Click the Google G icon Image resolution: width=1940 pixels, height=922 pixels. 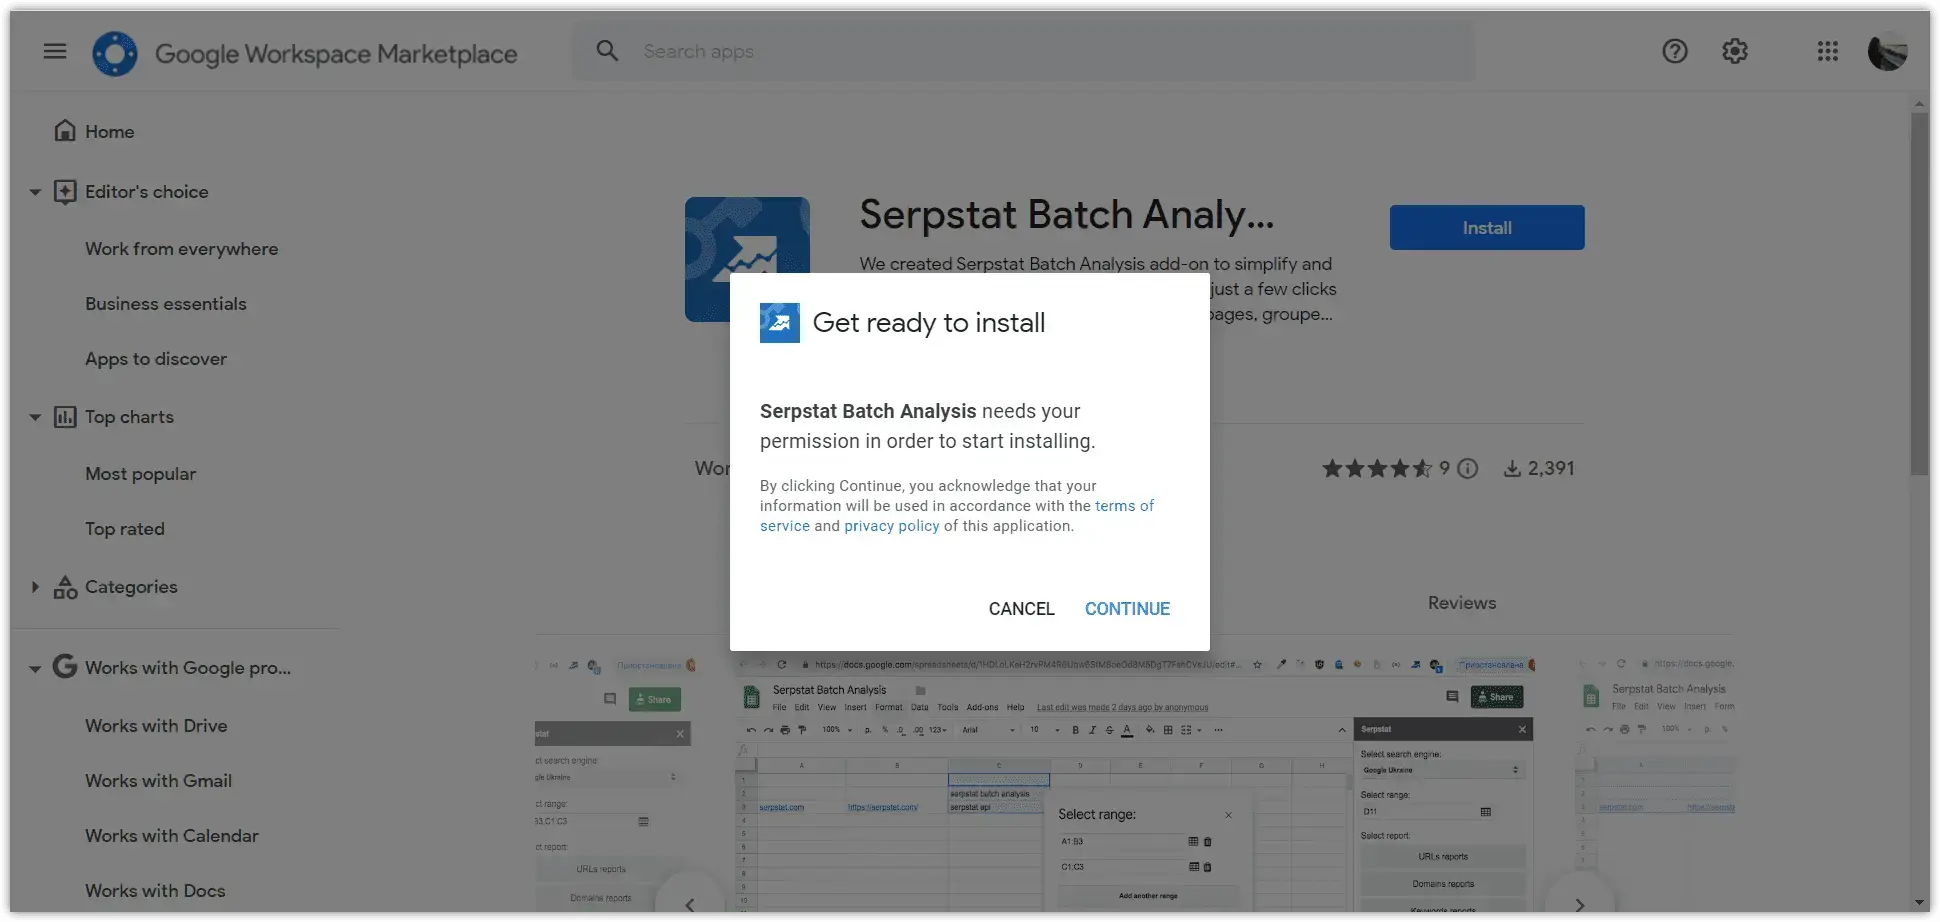point(65,666)
